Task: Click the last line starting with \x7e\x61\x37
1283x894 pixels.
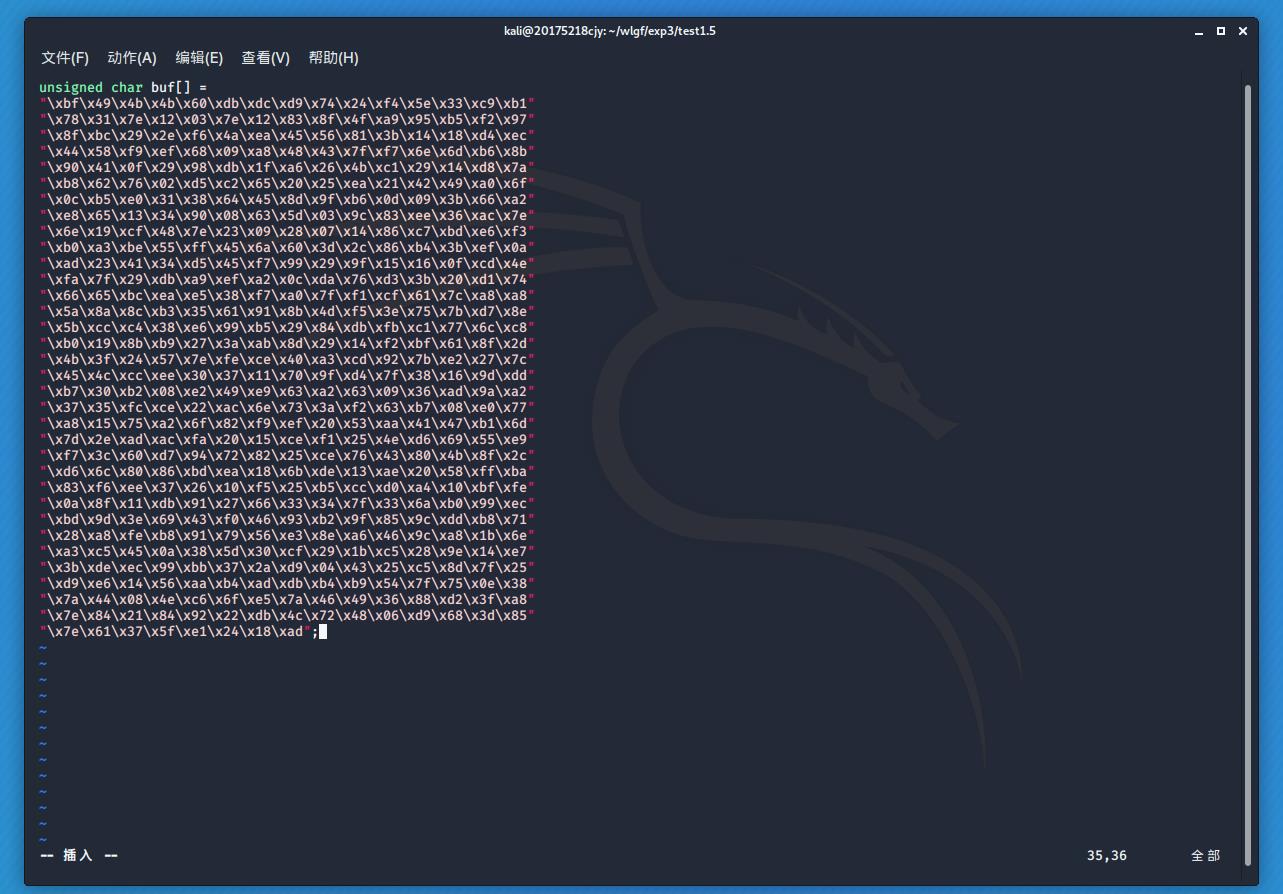Action: click(180, 632)
